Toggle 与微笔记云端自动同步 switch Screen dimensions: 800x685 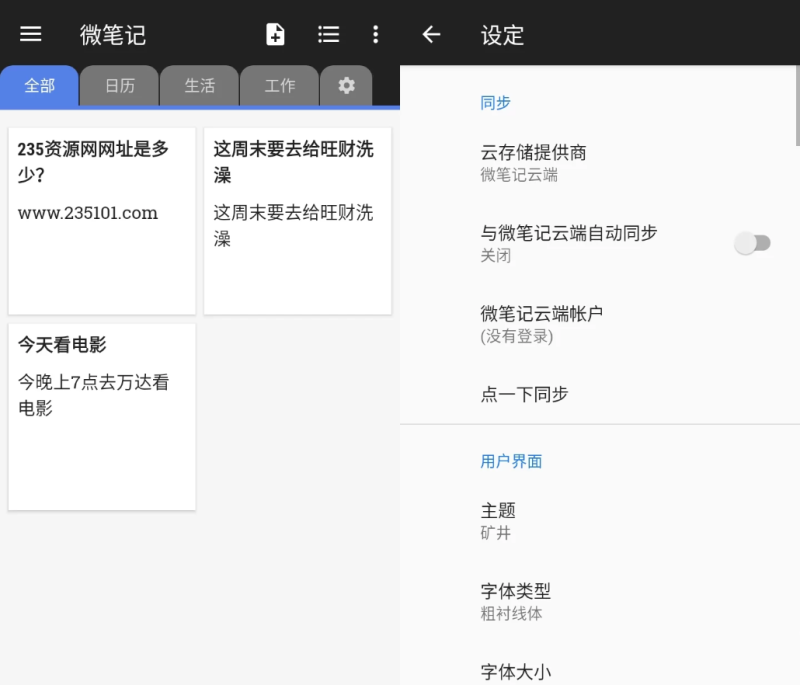(x=752, y=243)
